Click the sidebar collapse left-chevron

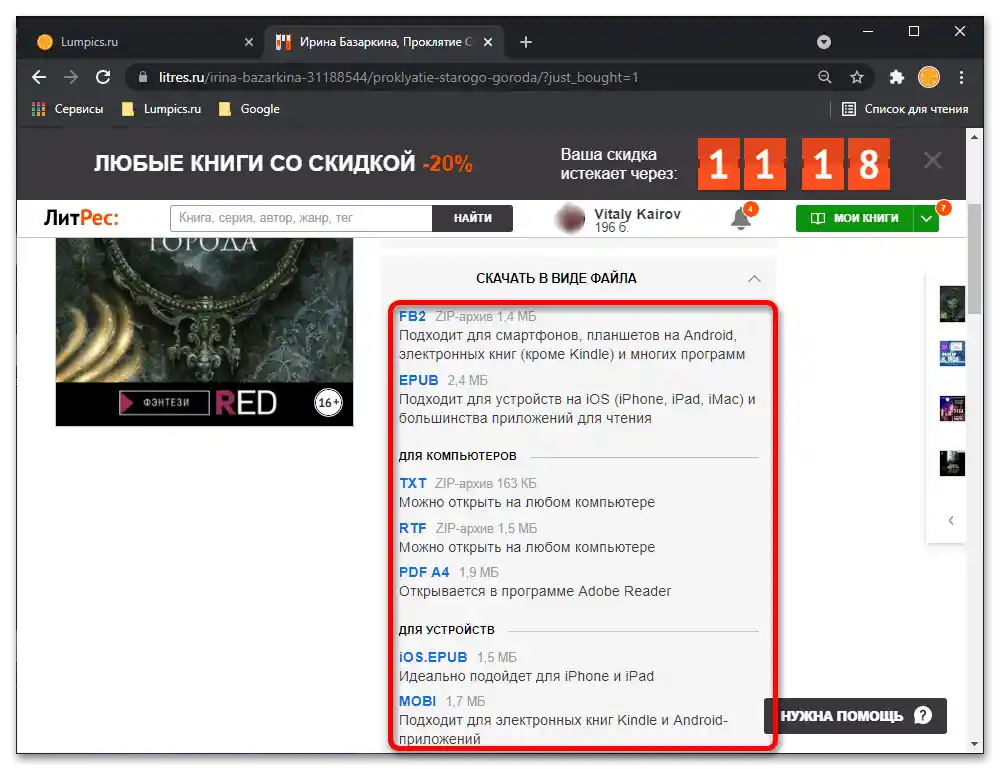click(x=951, y=521)
